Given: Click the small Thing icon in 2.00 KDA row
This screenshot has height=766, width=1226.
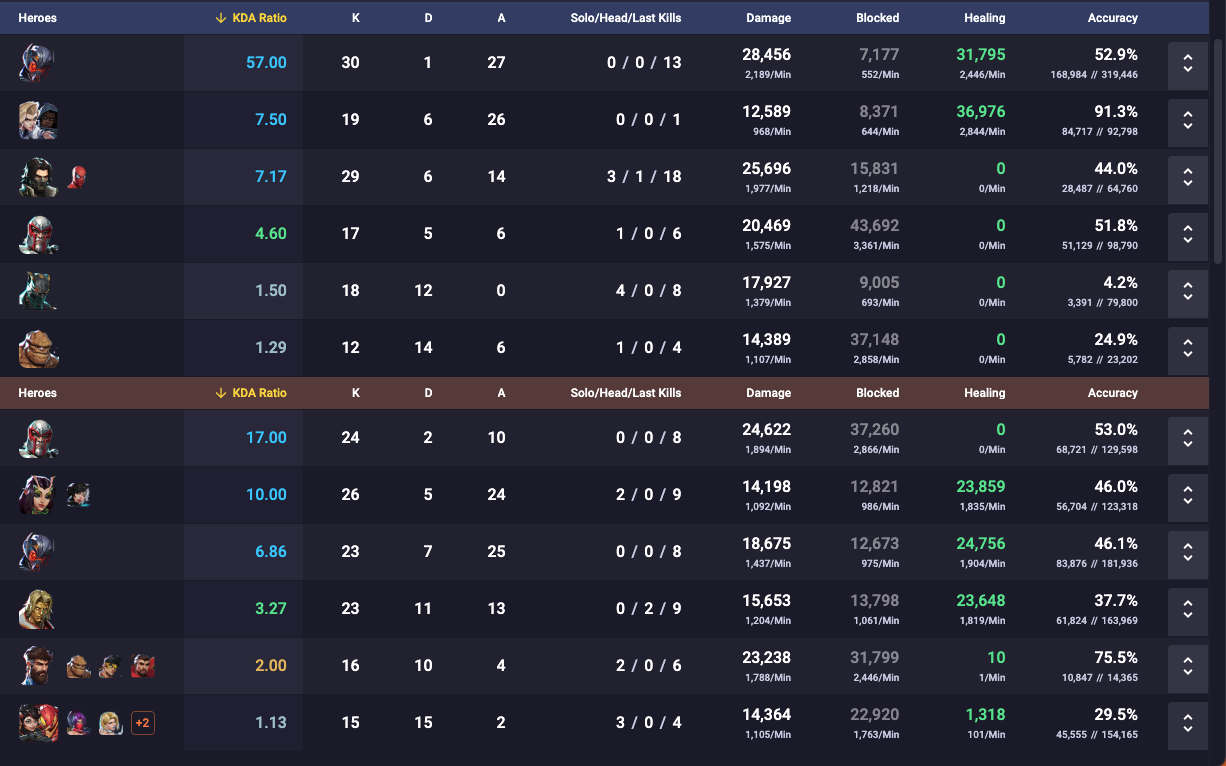Looking at the screenshot, I should [x=78, y=666].
